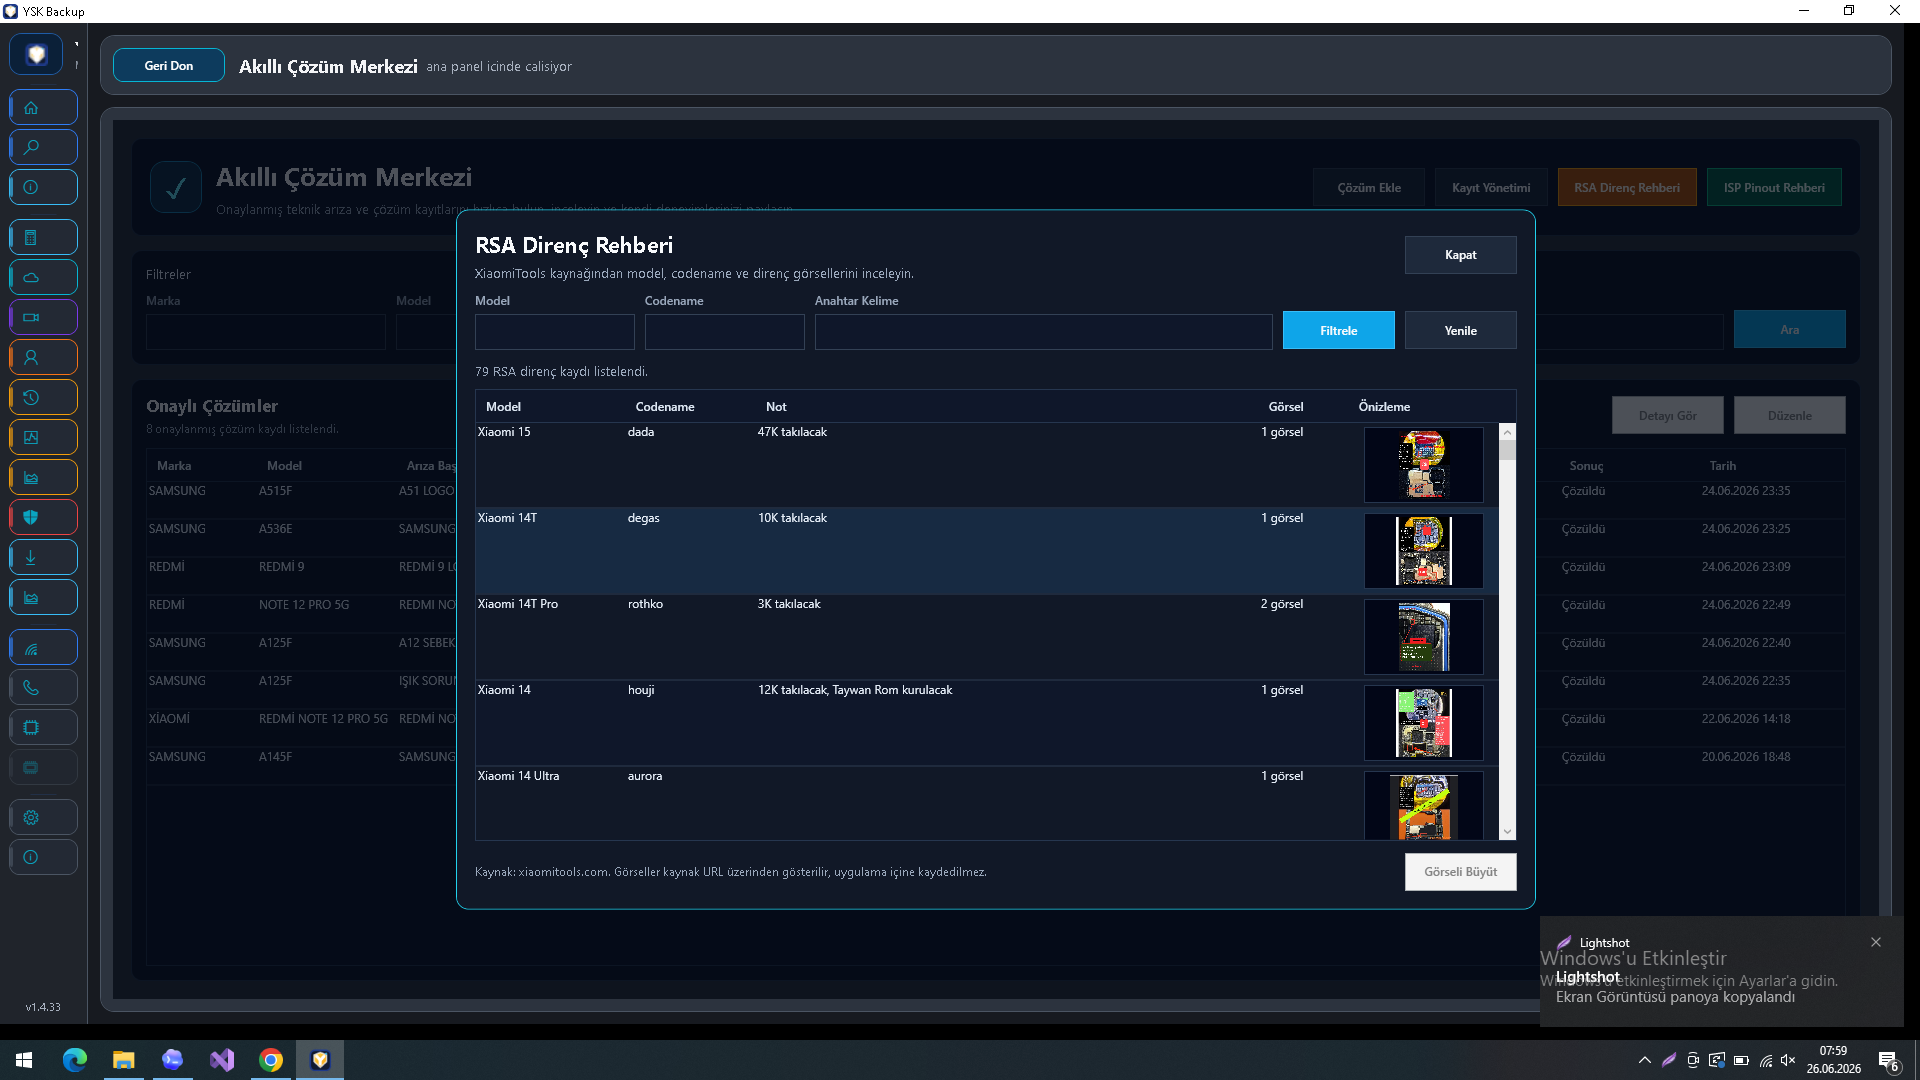Open the Xiaomi 14T preview thumbnail

[x=1423, y=551]
